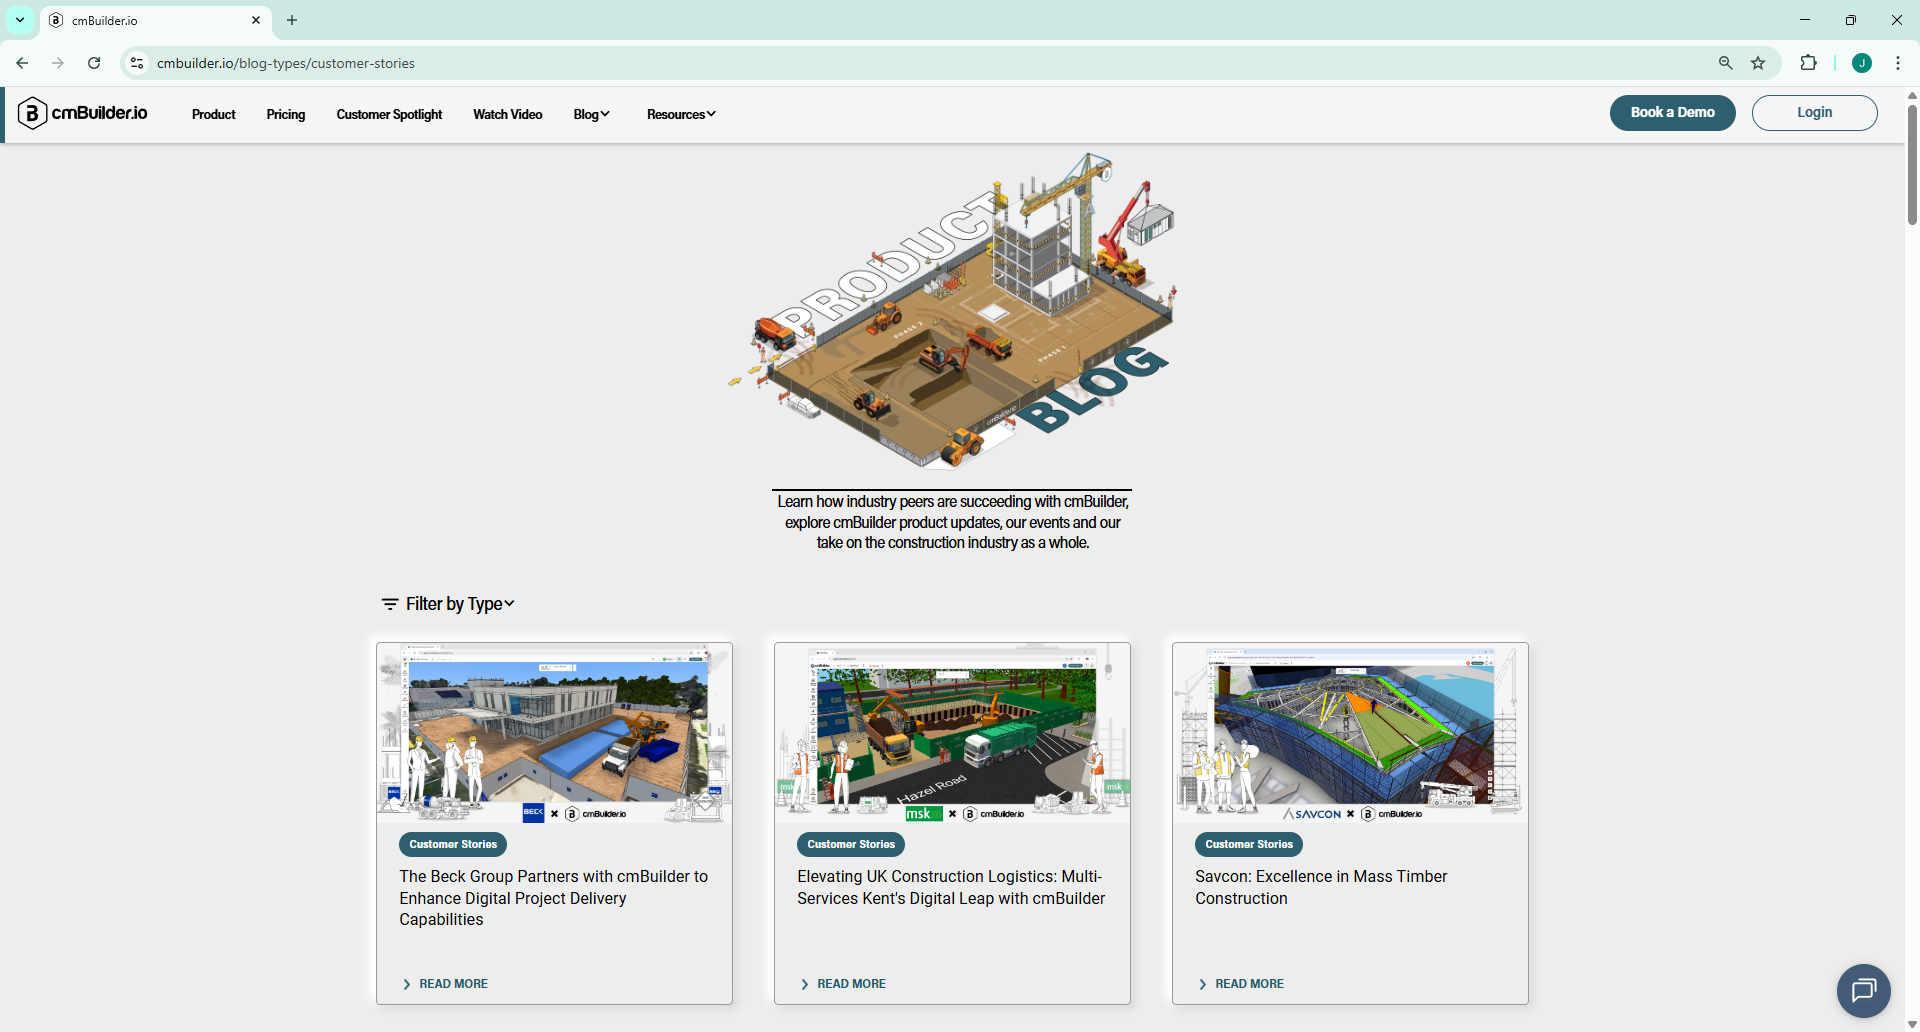Viewport: 1920px width, 1032px height.
Task: Open the Multi-Services Kent article thumbnail
Action: tap(952, 733)
